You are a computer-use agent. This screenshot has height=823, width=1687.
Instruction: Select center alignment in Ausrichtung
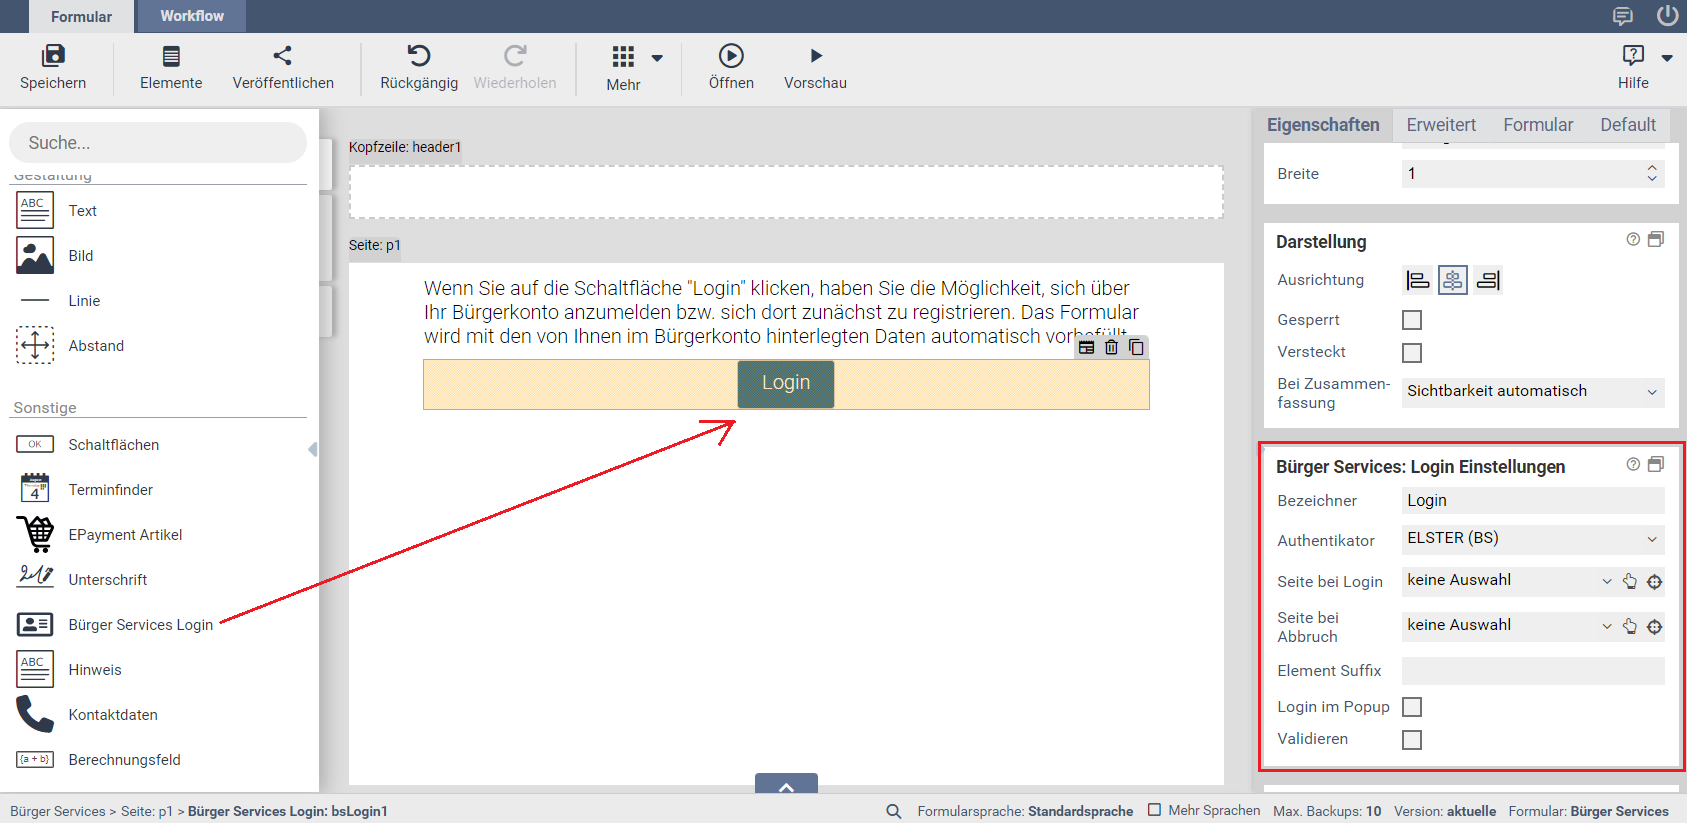click(1452, 280)
